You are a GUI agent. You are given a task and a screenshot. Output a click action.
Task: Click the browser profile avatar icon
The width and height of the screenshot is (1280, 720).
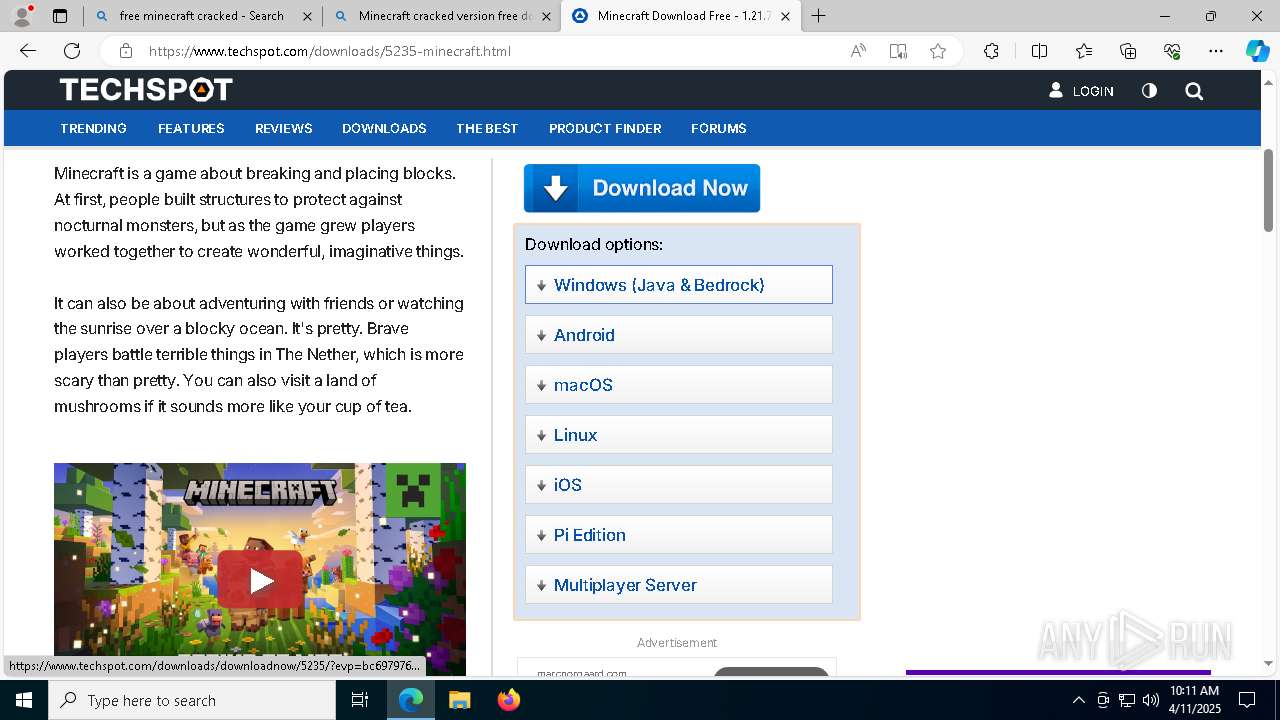[x=22, y=16]
